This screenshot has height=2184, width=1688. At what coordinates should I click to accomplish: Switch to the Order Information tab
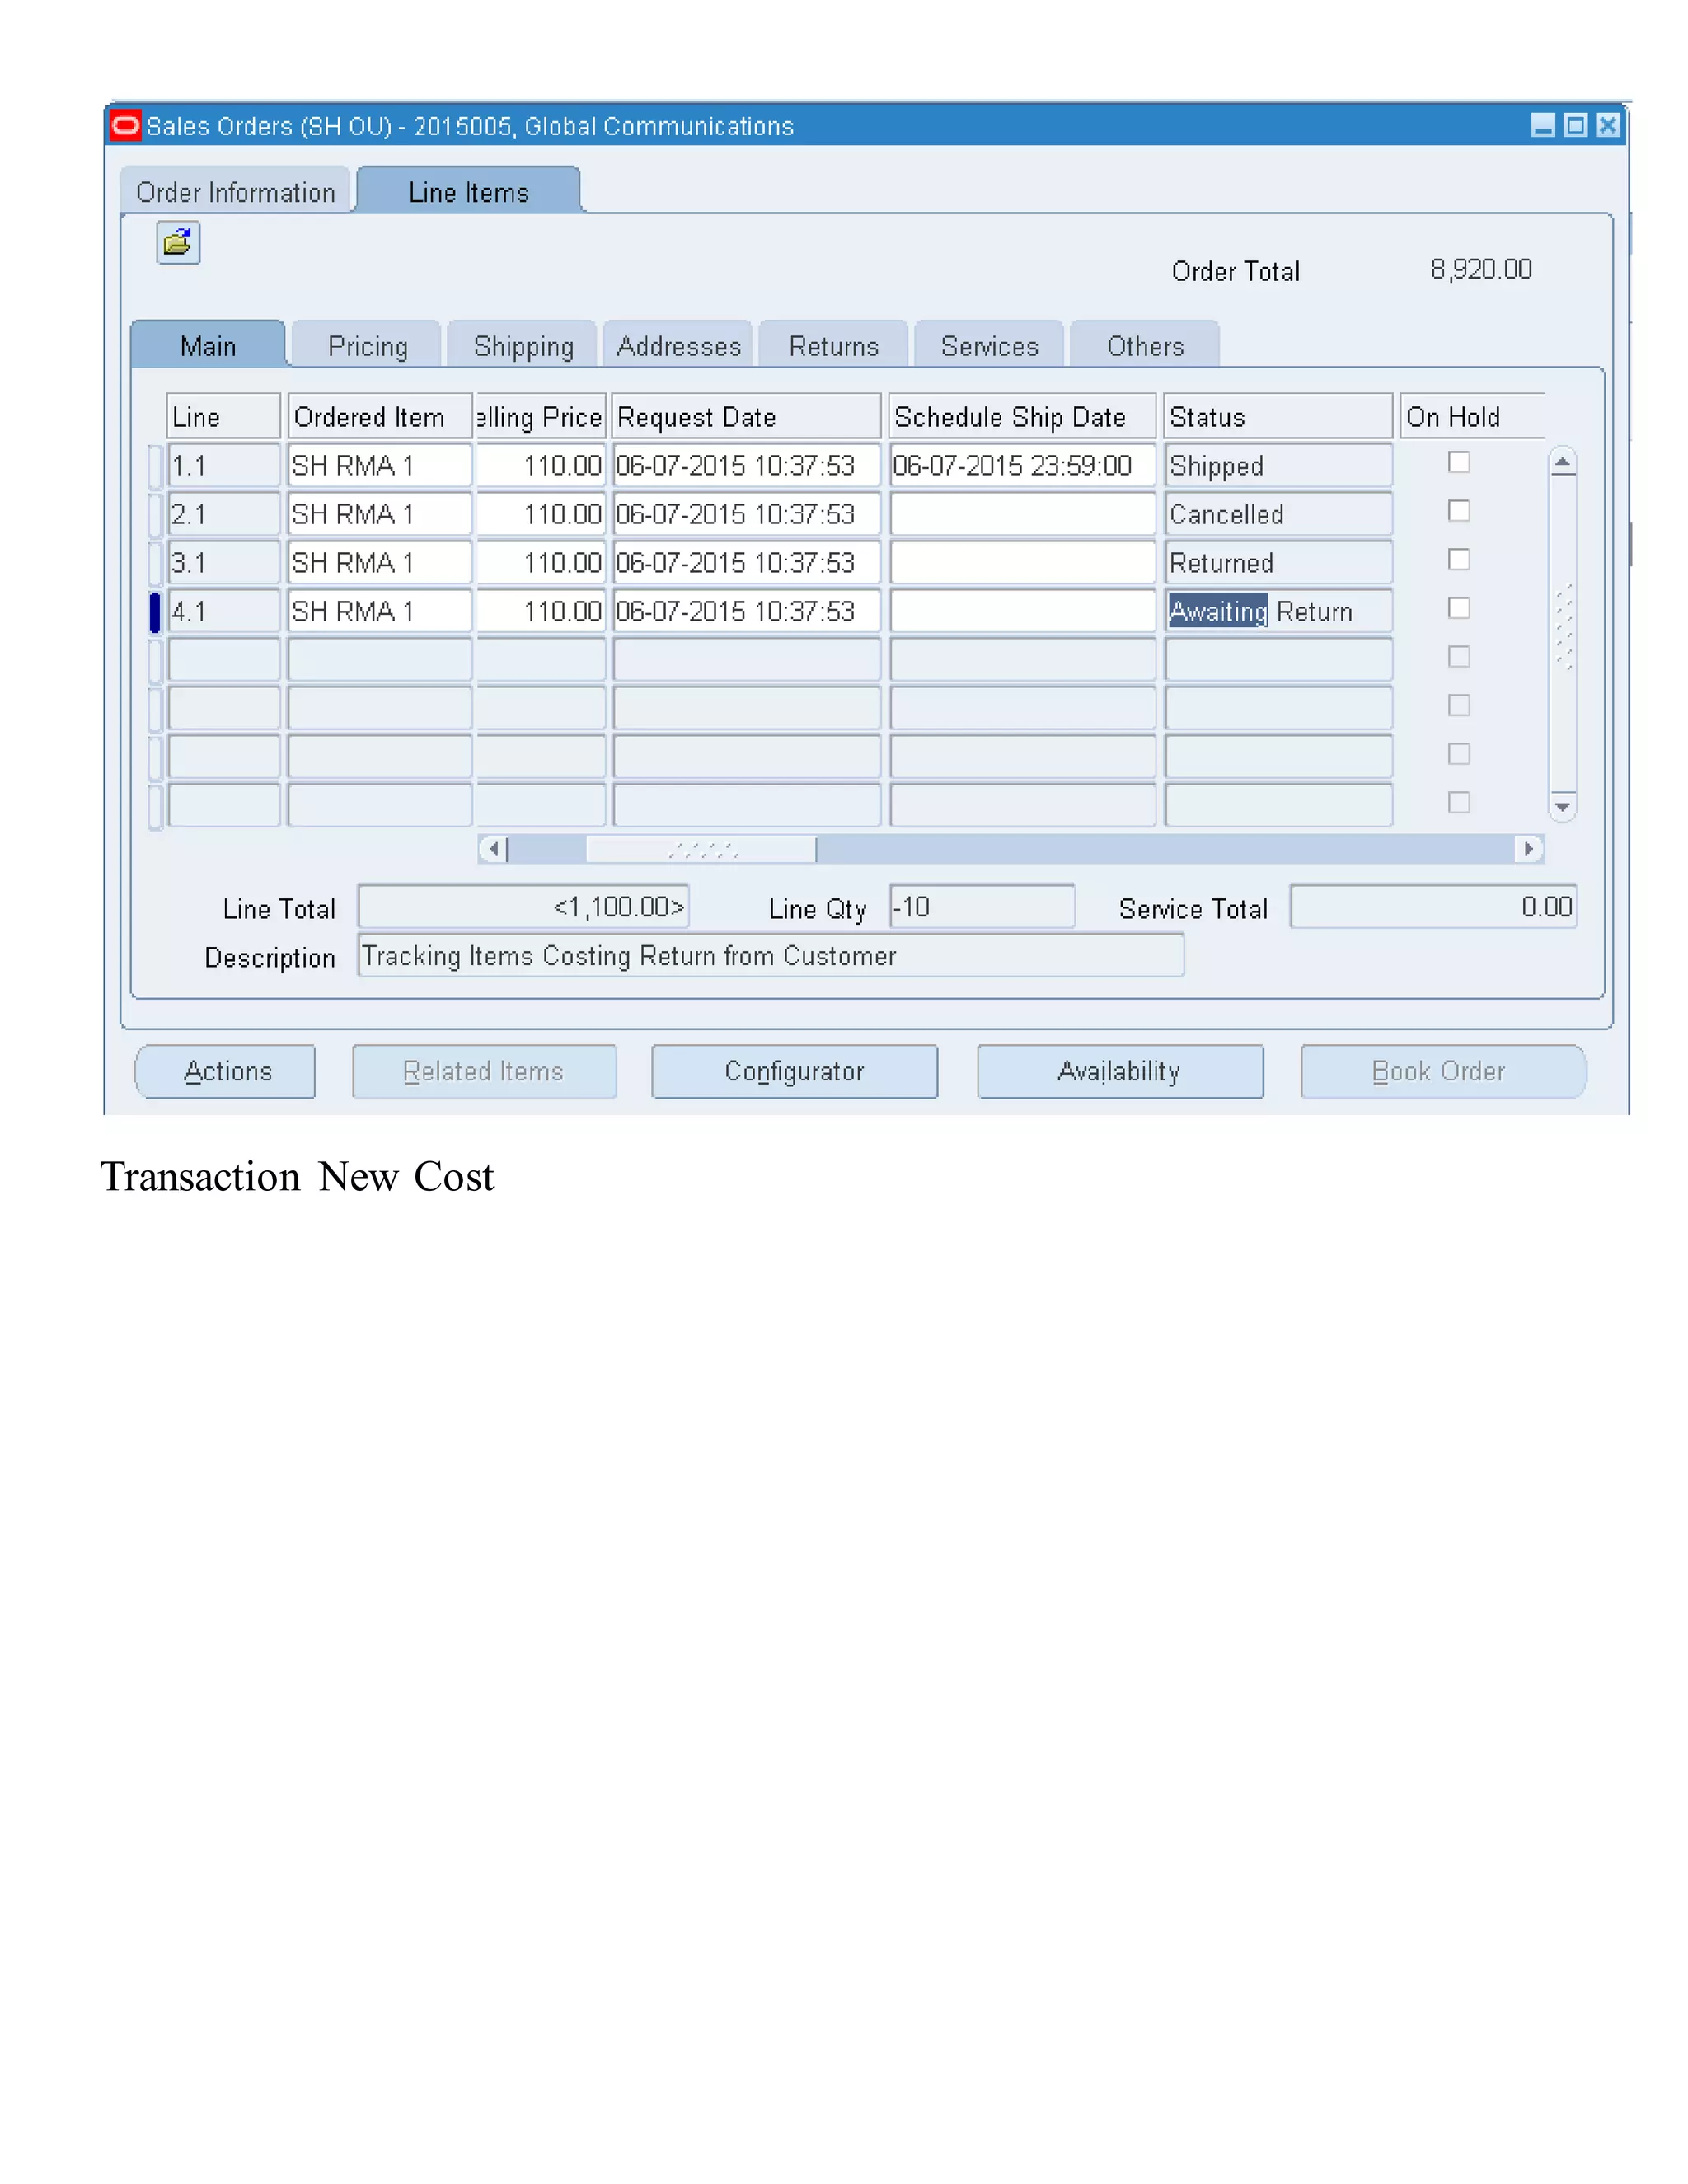coord(236,191)
